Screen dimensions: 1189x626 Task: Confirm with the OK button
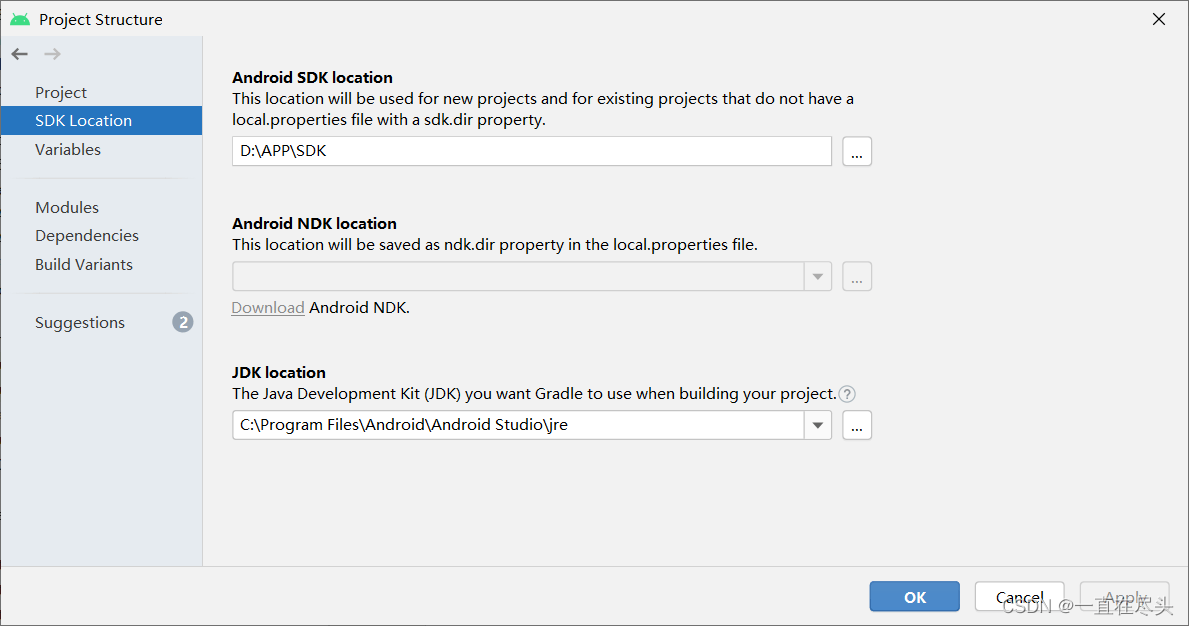(x=914, y=596)
